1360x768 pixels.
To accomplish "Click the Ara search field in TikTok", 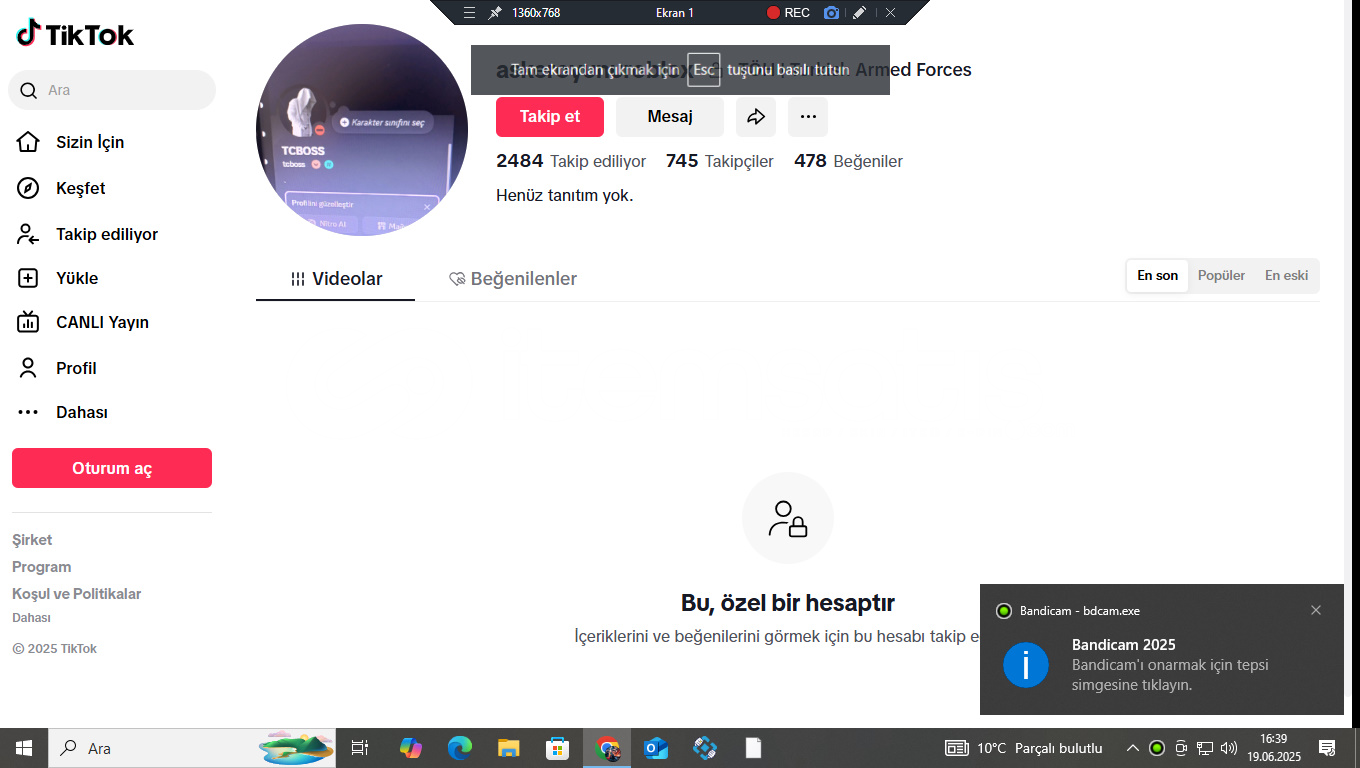I will click(x=112, y=90).
